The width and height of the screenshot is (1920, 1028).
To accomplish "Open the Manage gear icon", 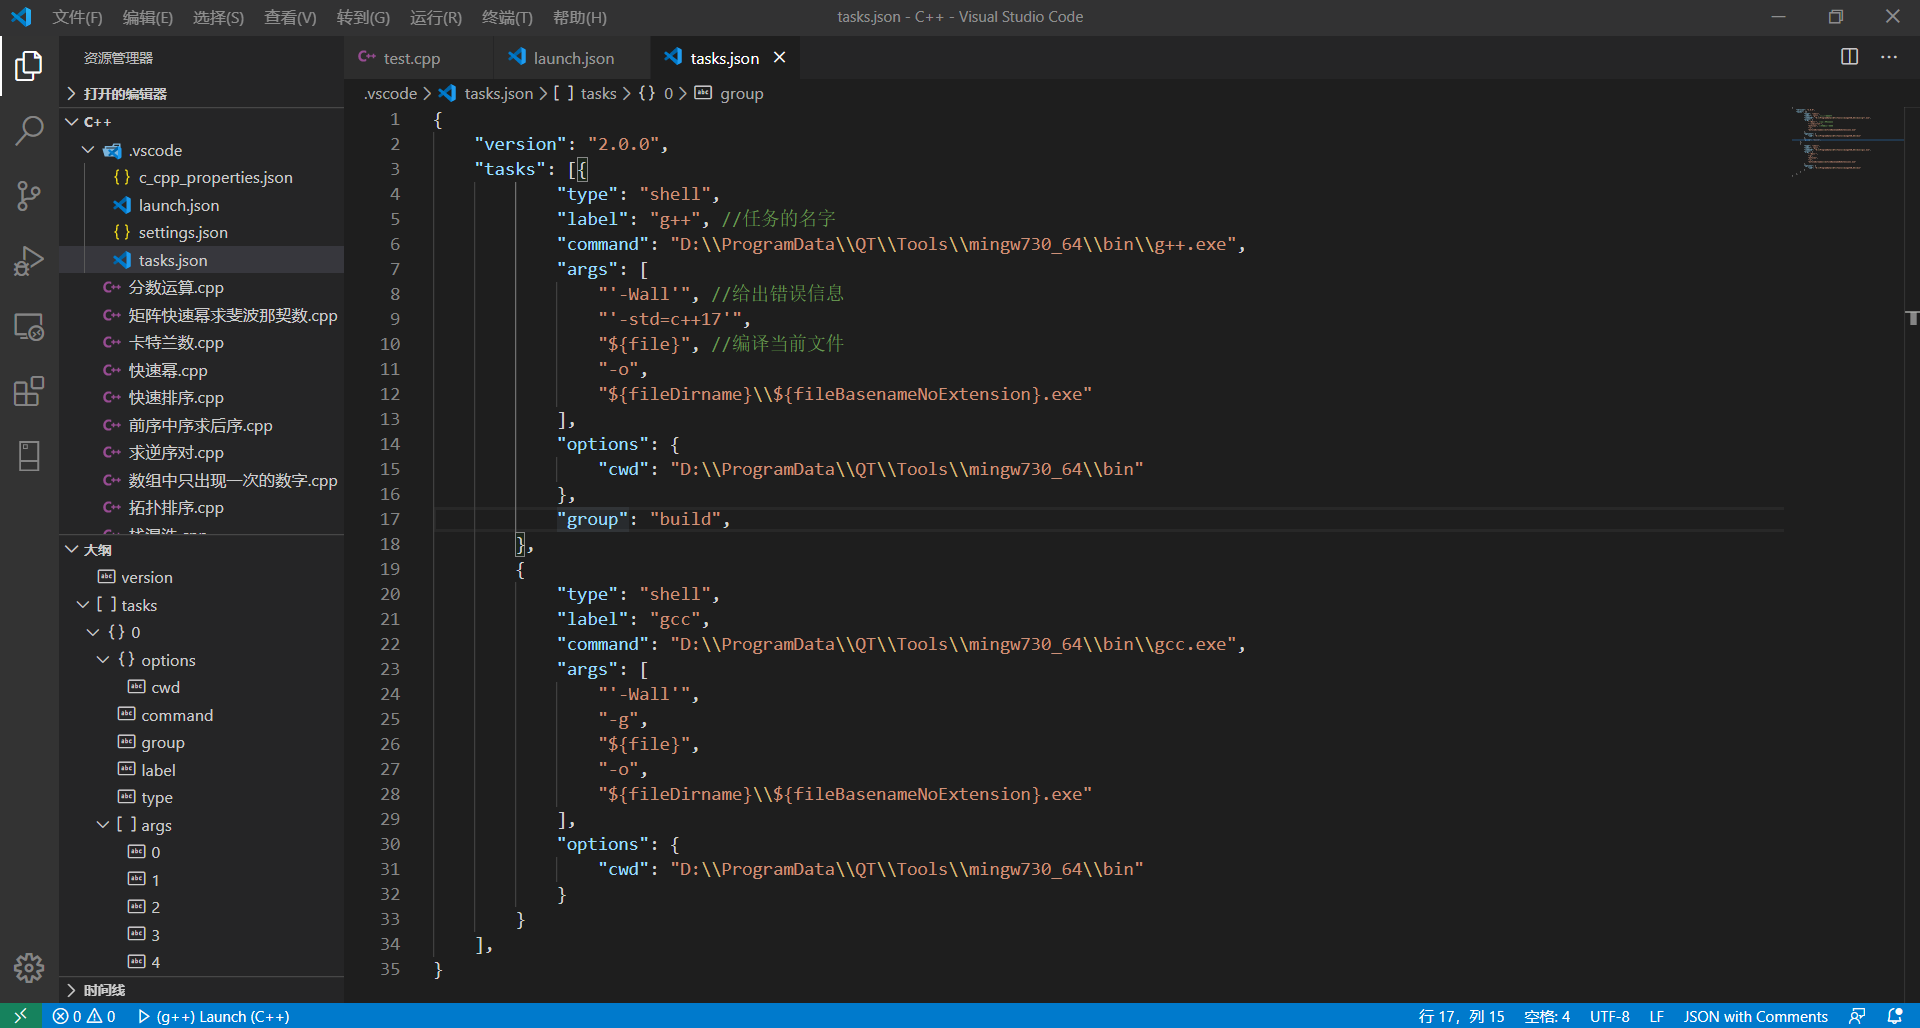I will coord(29,967).
